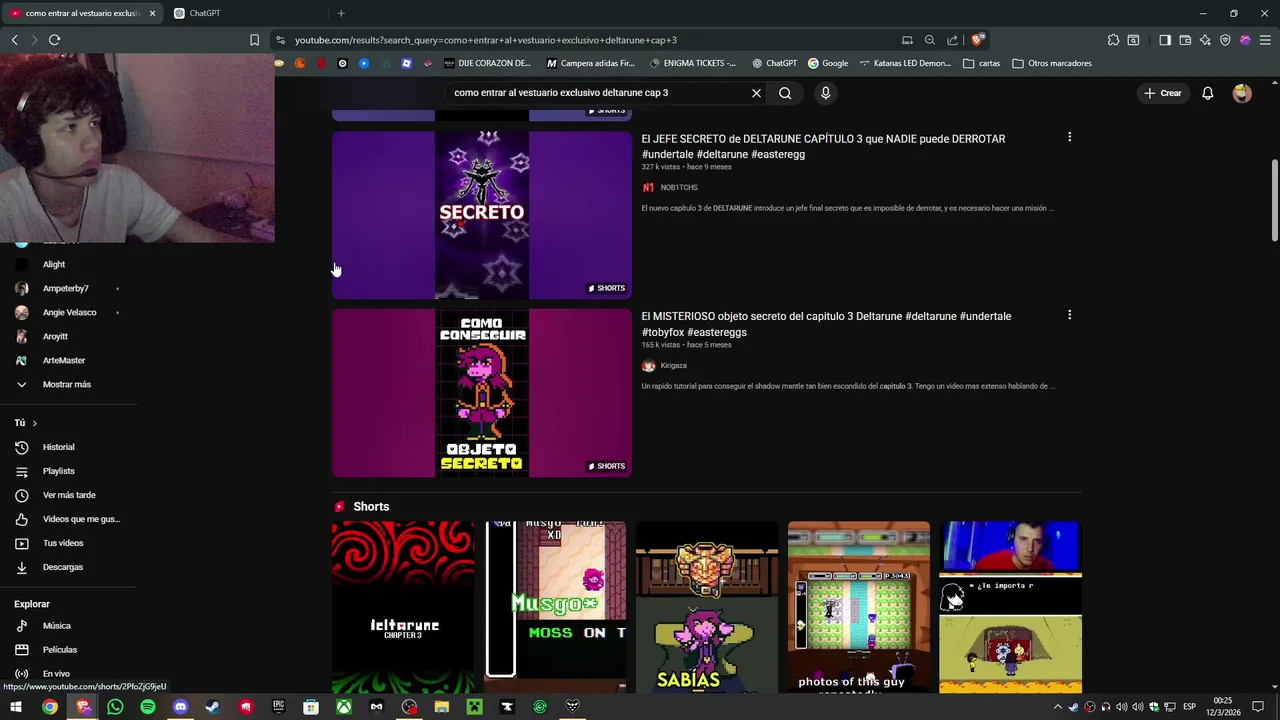
Task: Expand the Tú section chevron
Action: click(x=34, y=423)
